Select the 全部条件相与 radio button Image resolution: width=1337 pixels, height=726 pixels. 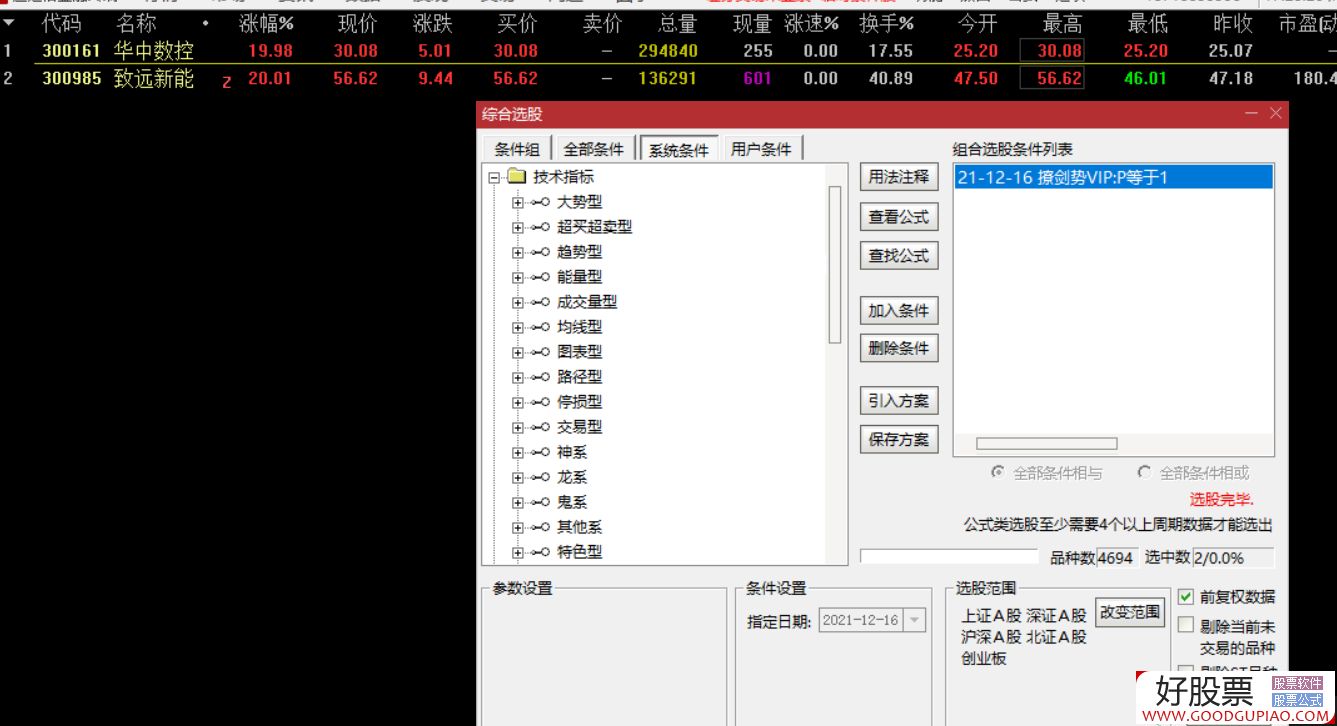[997, 473]
